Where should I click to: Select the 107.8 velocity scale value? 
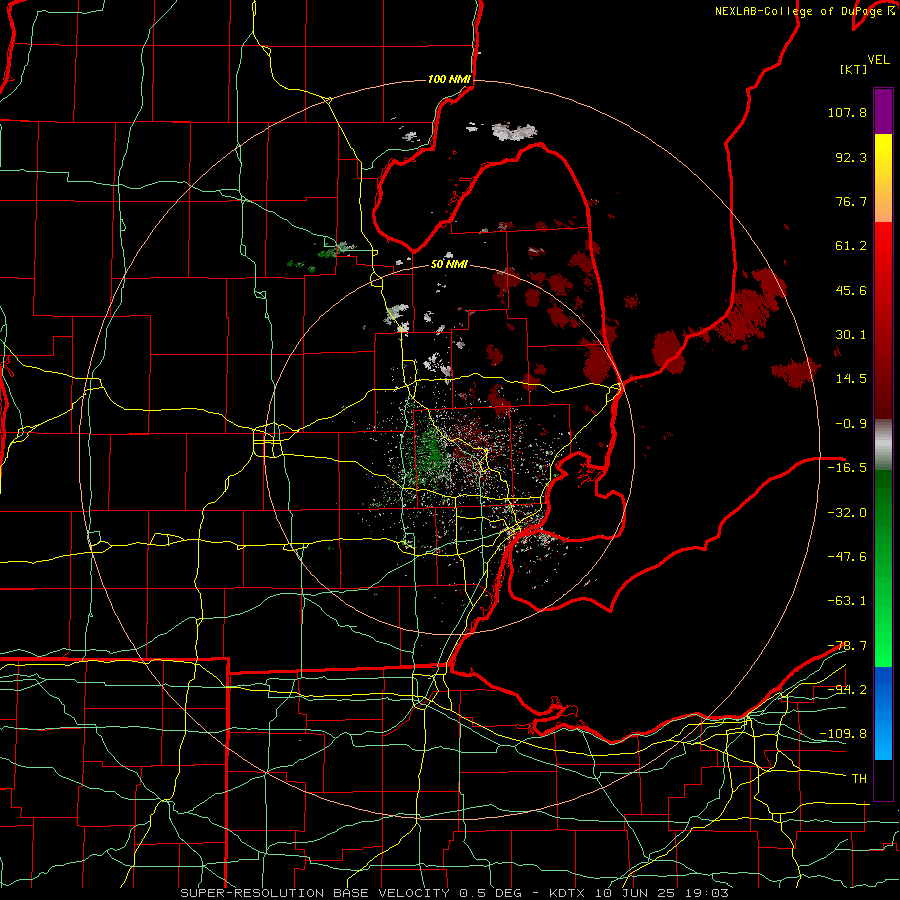pos(847,112)
